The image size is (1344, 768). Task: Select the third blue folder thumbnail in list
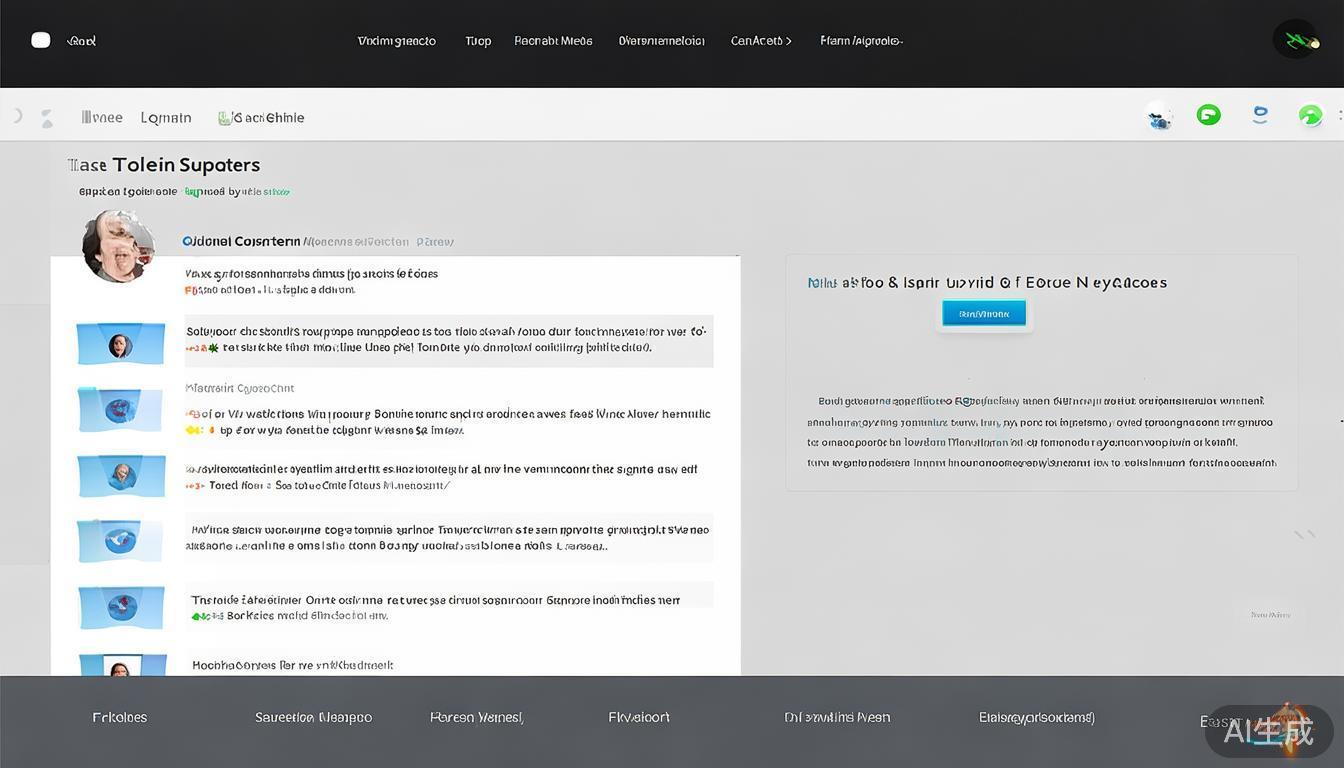click(x=121, y=475)
